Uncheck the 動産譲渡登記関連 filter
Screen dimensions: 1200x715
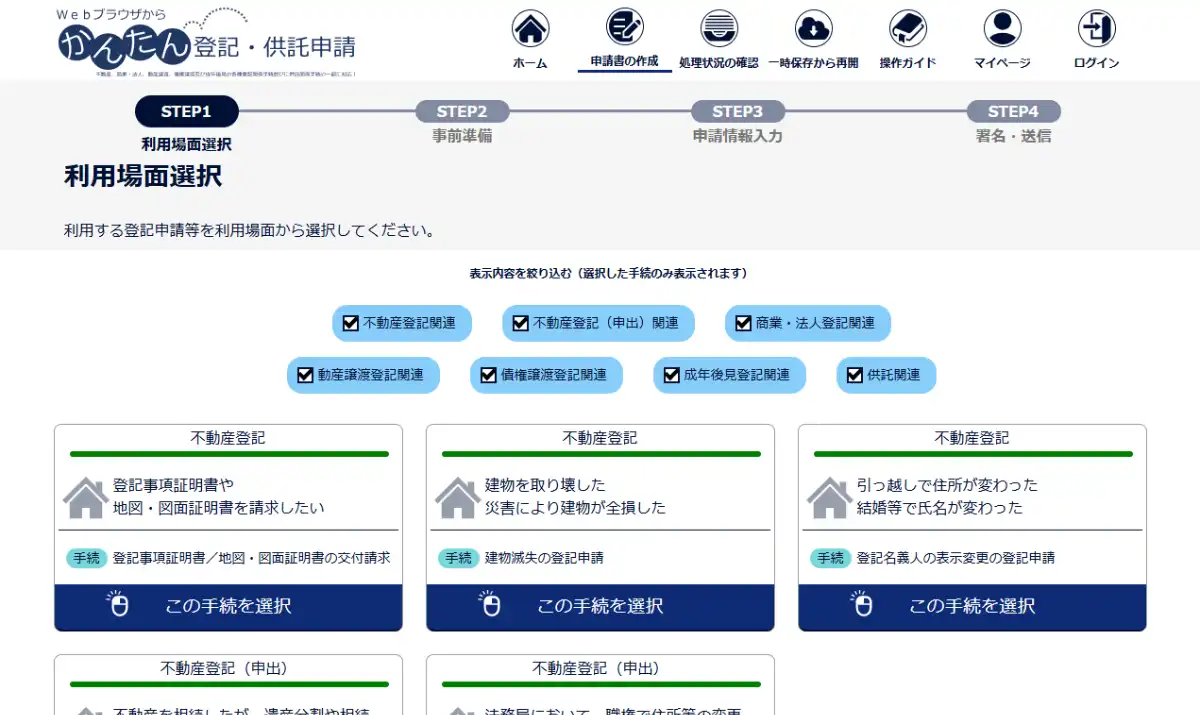(x=305, y=375)
